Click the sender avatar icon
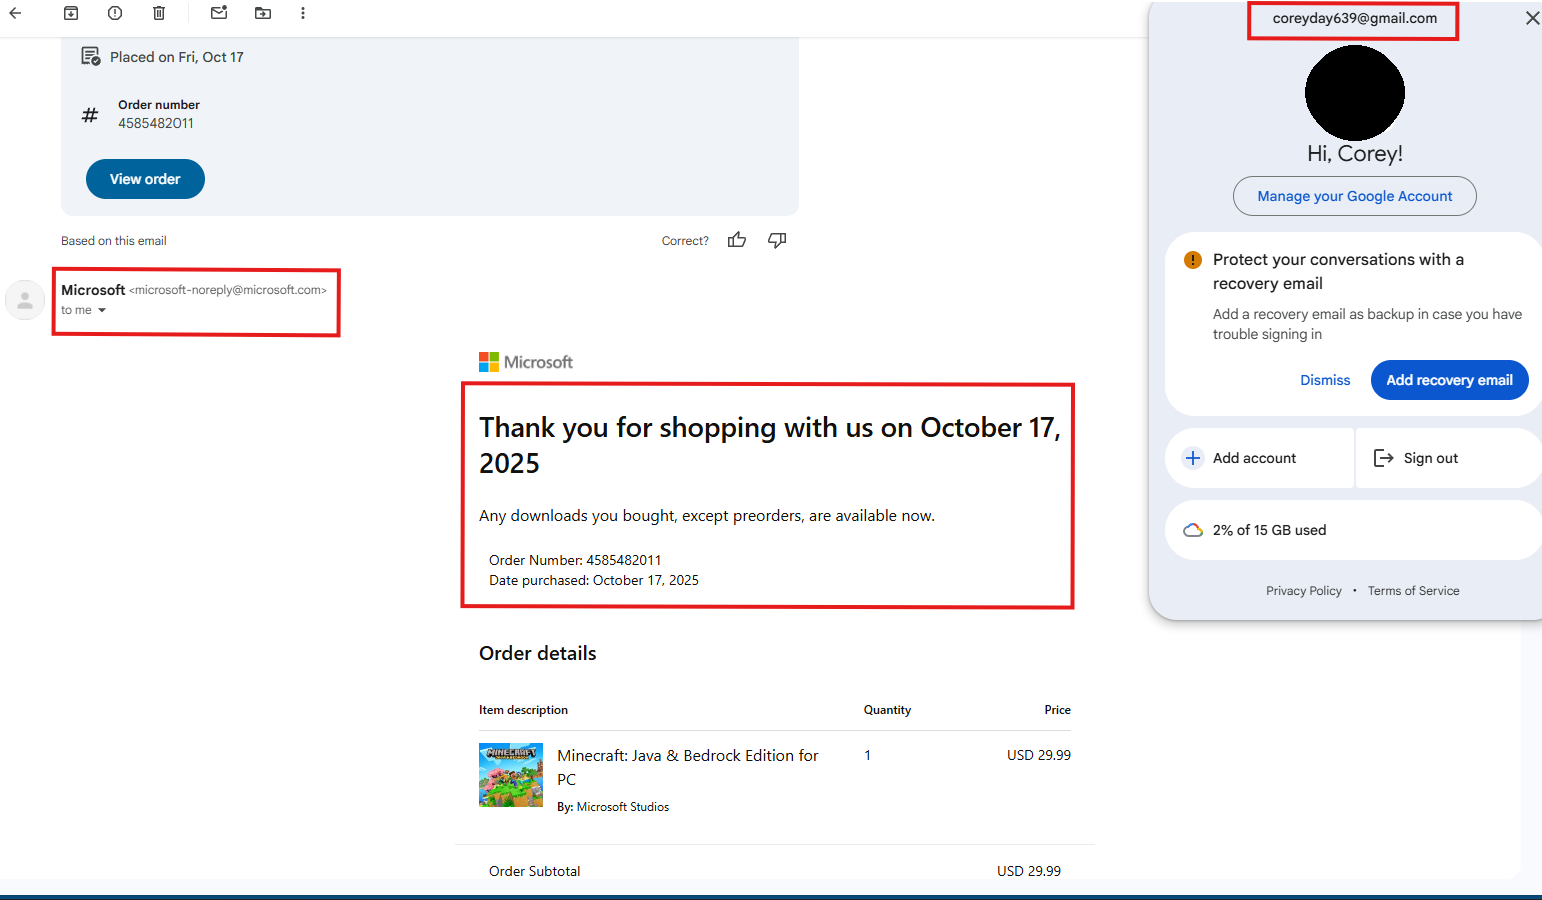The width and height of the screenshot is (1542, 900). 25,300
